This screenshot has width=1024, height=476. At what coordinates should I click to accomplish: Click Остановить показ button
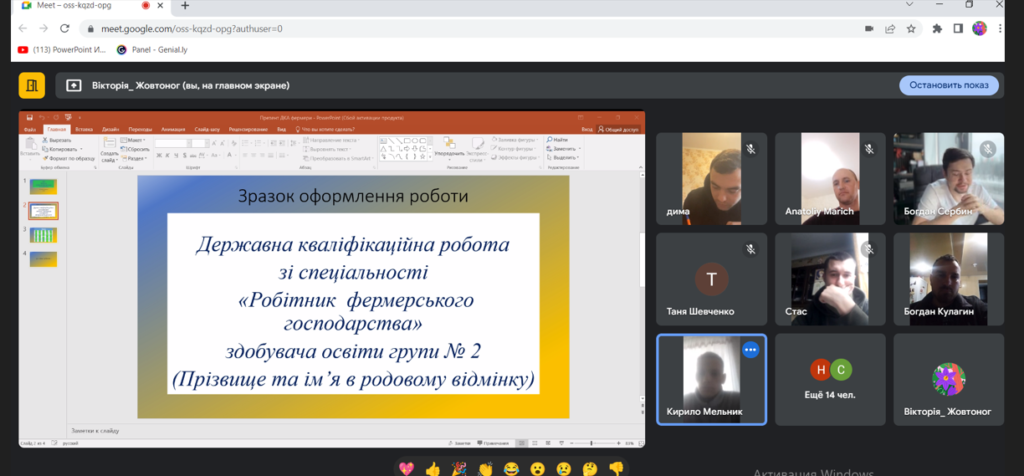coord(948,85)
